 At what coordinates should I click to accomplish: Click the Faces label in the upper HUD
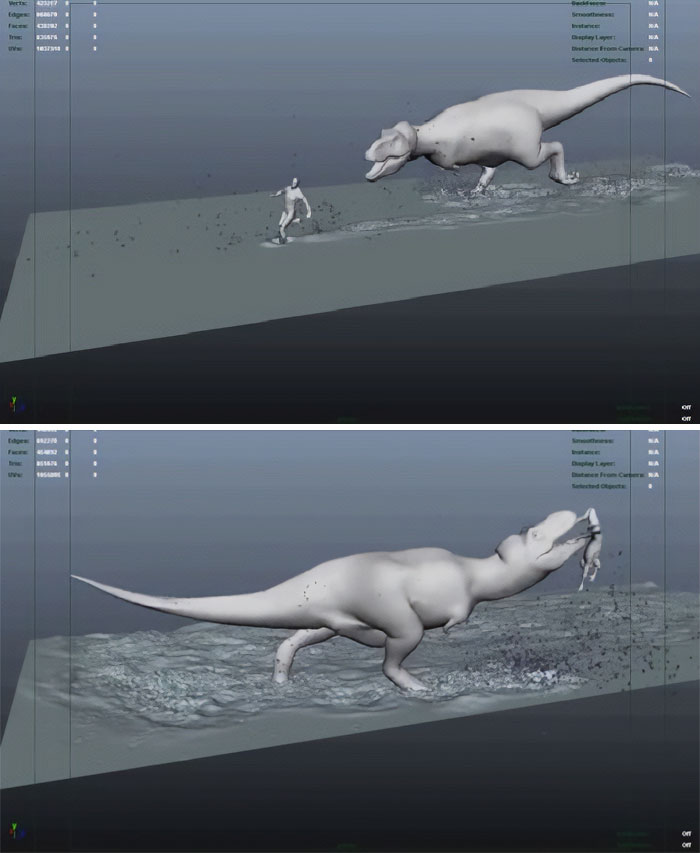tap(19, 27)
